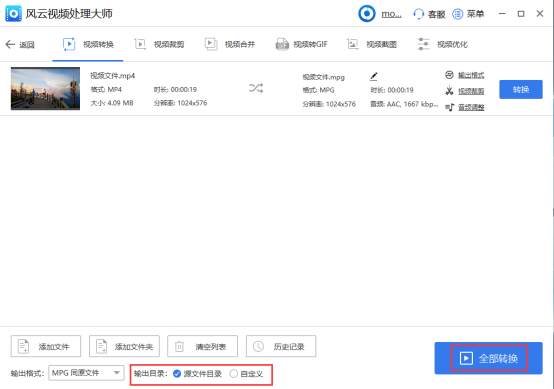Viewport: 554px width, 389px height.
Task: Go back with the 返回 arrow
Action: coord(20,45)
